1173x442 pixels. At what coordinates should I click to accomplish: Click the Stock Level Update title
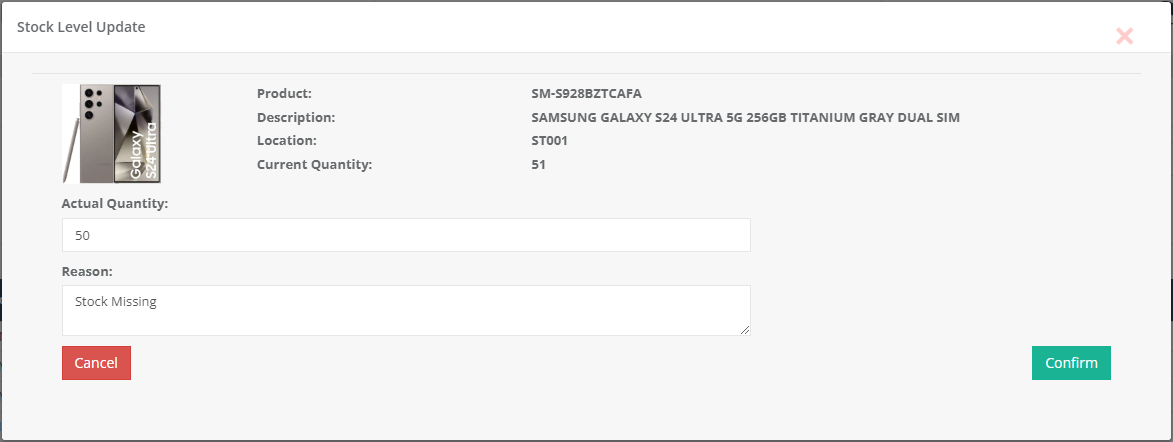pyautogui.click(x=81, y=27)
